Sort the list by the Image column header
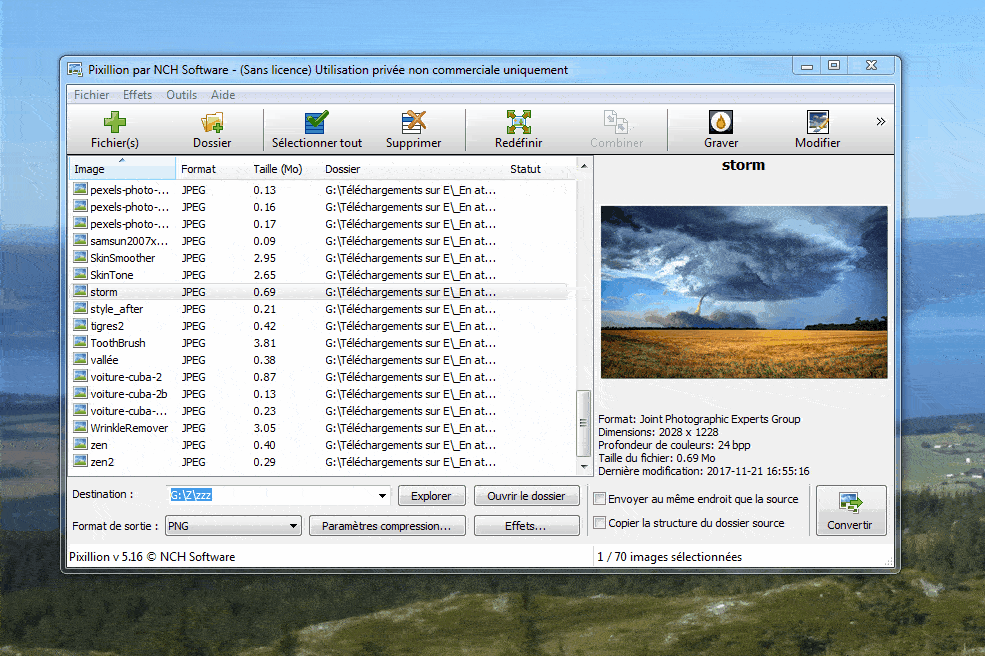Screen dimensions: 985x656 (122, 169)
